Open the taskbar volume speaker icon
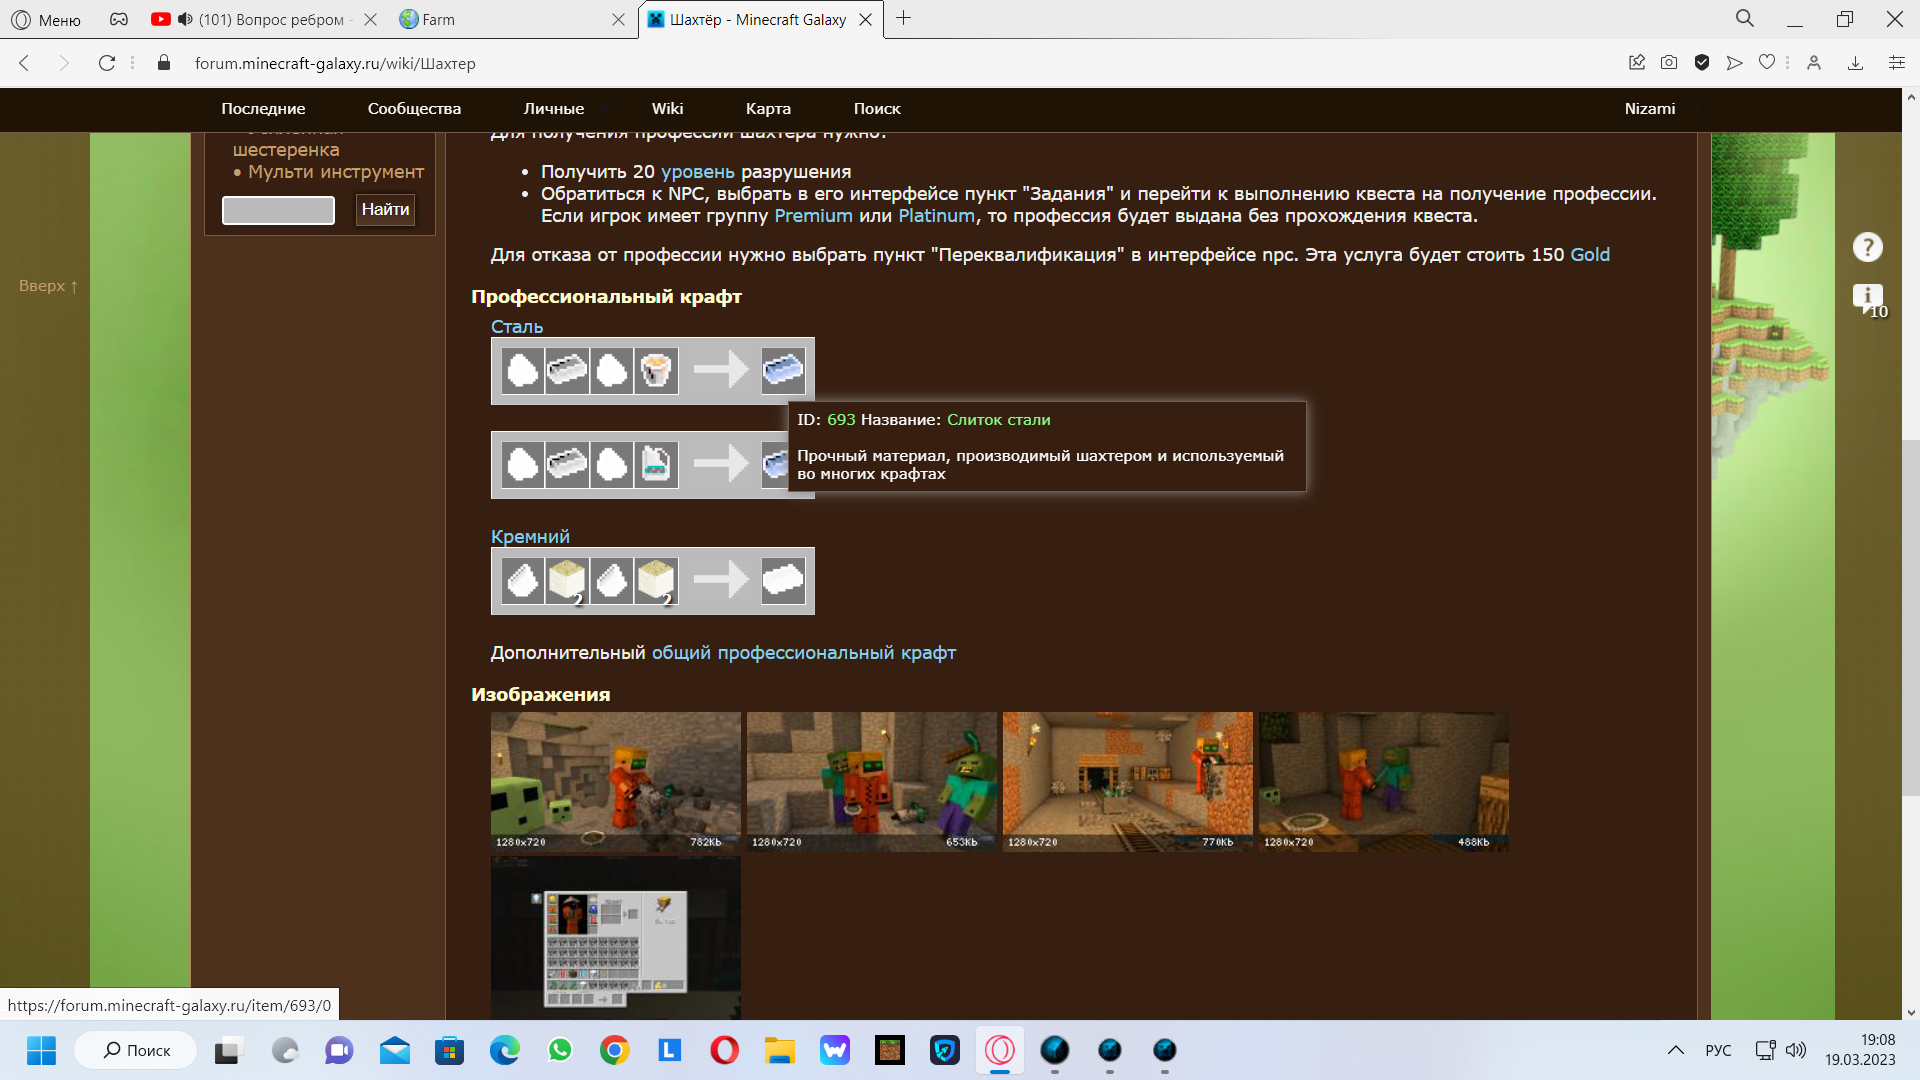This screenshot has width=1920, height=1080. click(x=1796, y=1050)
